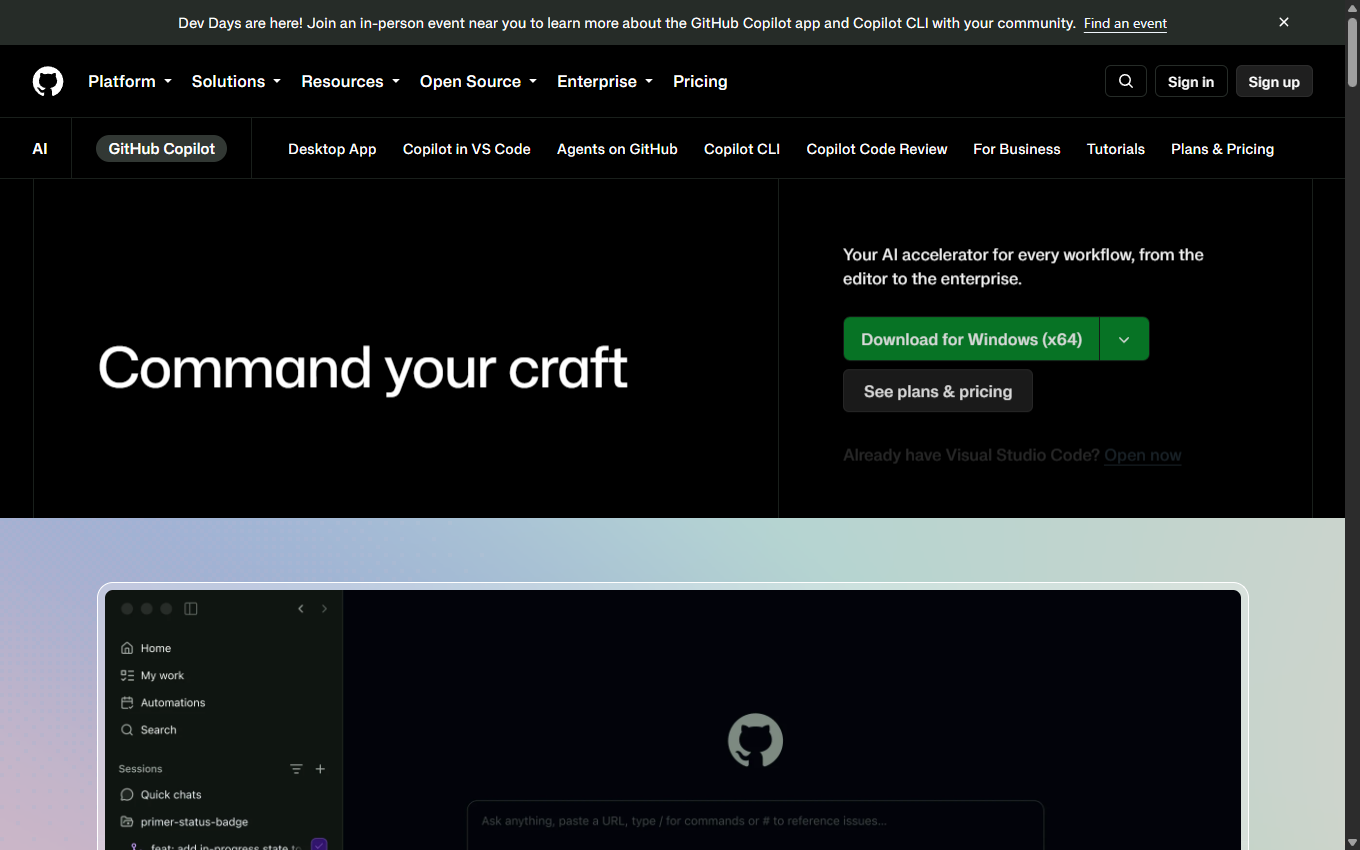
Task: Open Agents on GitHub
Action: click(617, 149)
